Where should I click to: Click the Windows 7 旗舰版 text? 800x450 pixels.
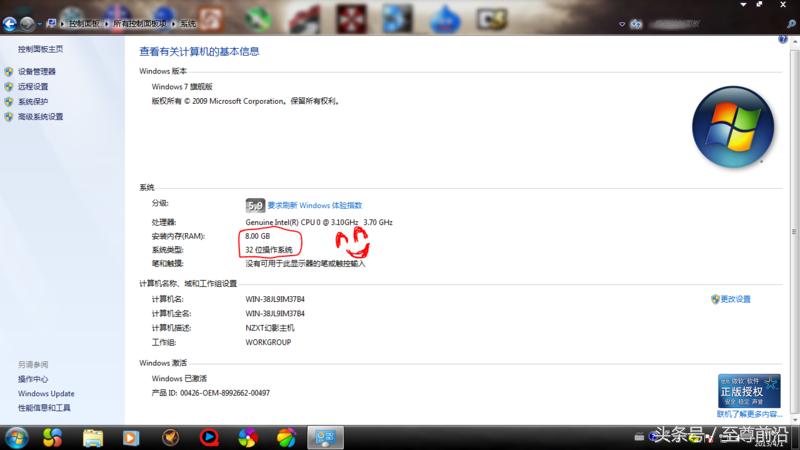(182, 87)
